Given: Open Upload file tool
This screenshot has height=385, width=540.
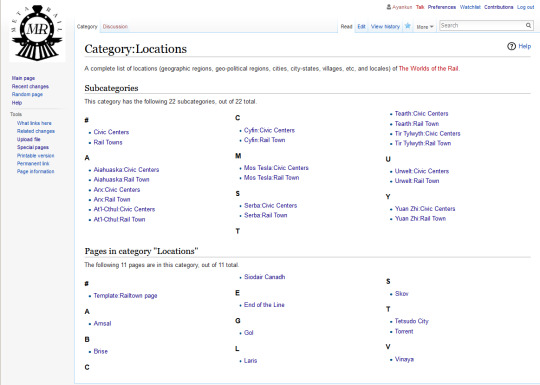Looking at the screenshot, I should coord(29,139).
